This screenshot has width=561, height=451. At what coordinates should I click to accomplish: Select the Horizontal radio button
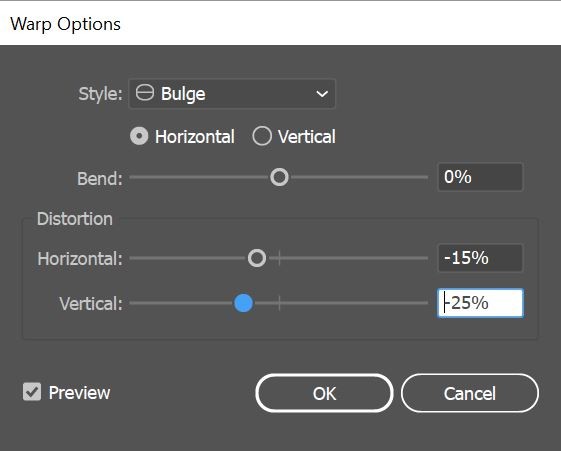click(139, 136)
